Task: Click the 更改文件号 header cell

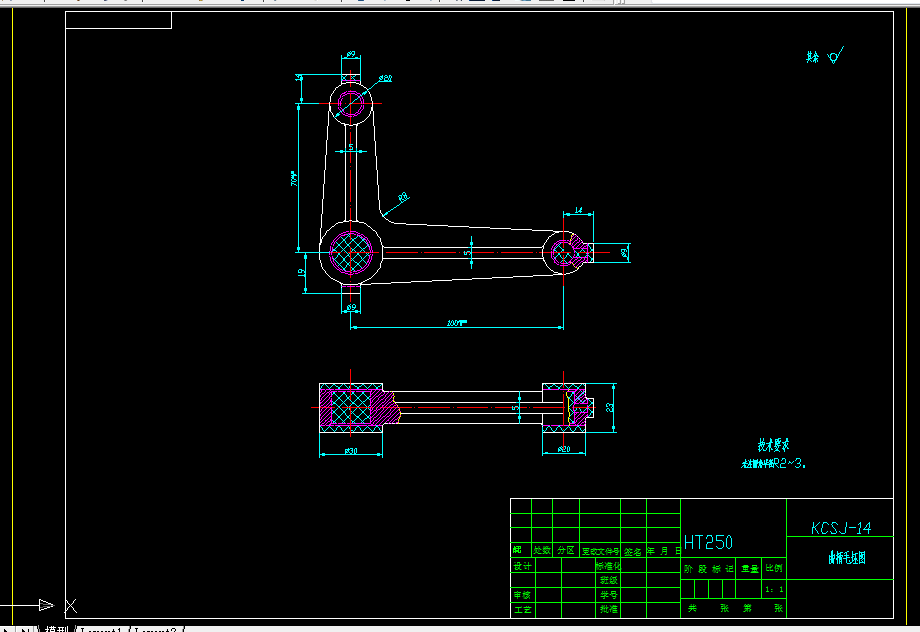Action: 600,551
